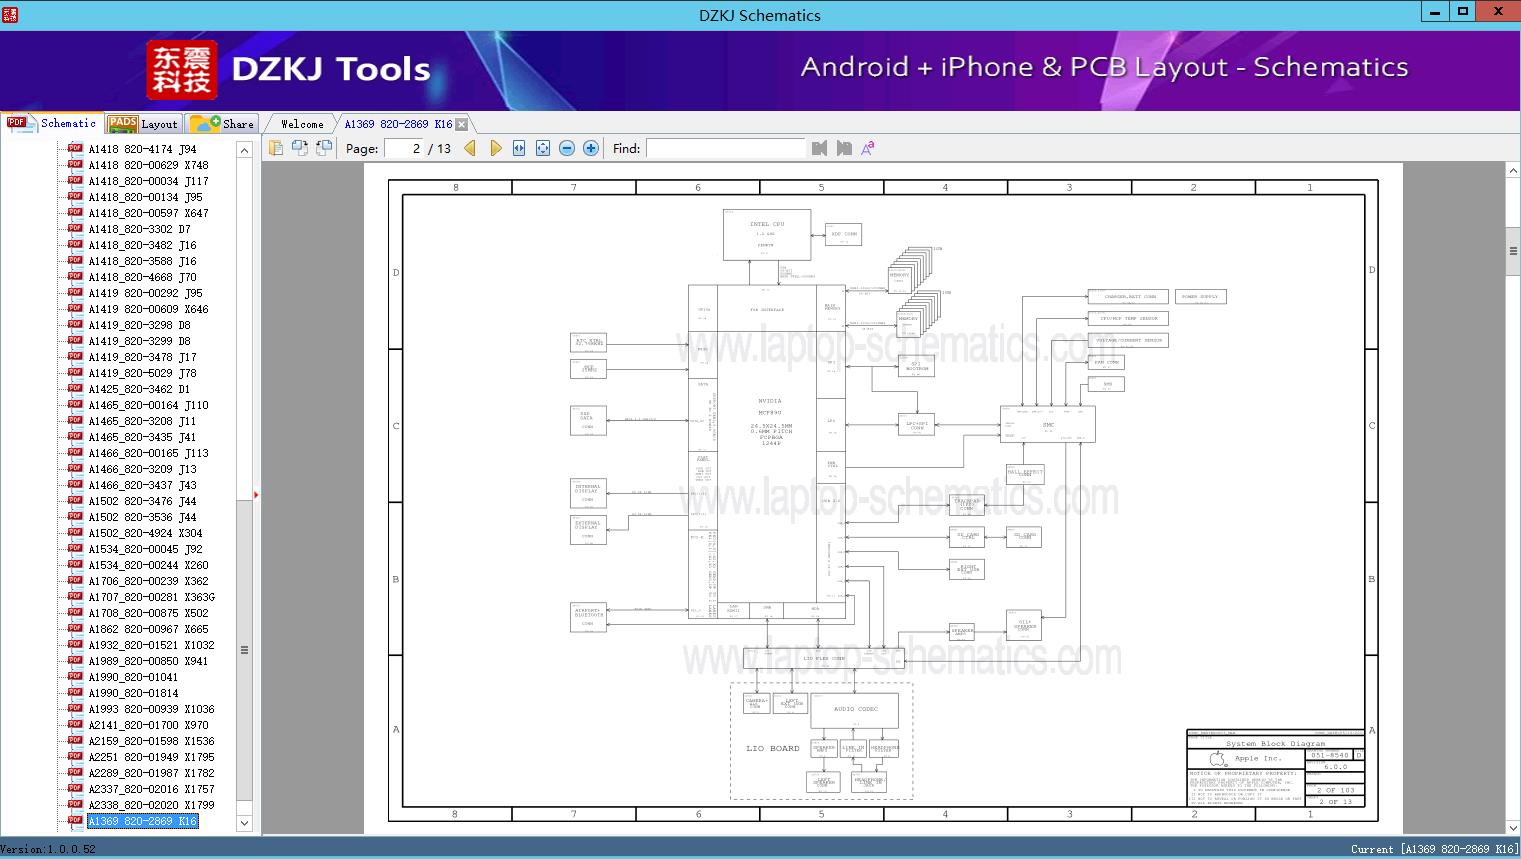Open A1418_820-3302 D7 schematic
Viewport: 1521px width, 859px height.
coord(139,229)
